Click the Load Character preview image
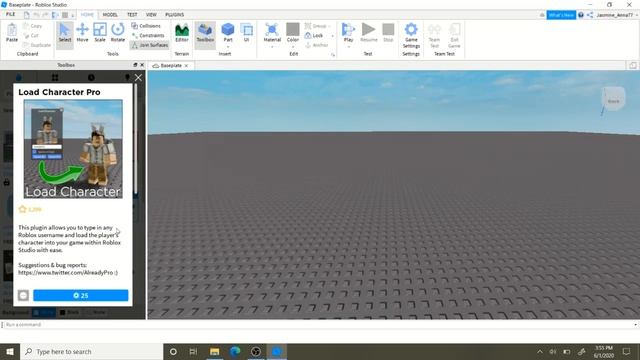 click(73, 149)
